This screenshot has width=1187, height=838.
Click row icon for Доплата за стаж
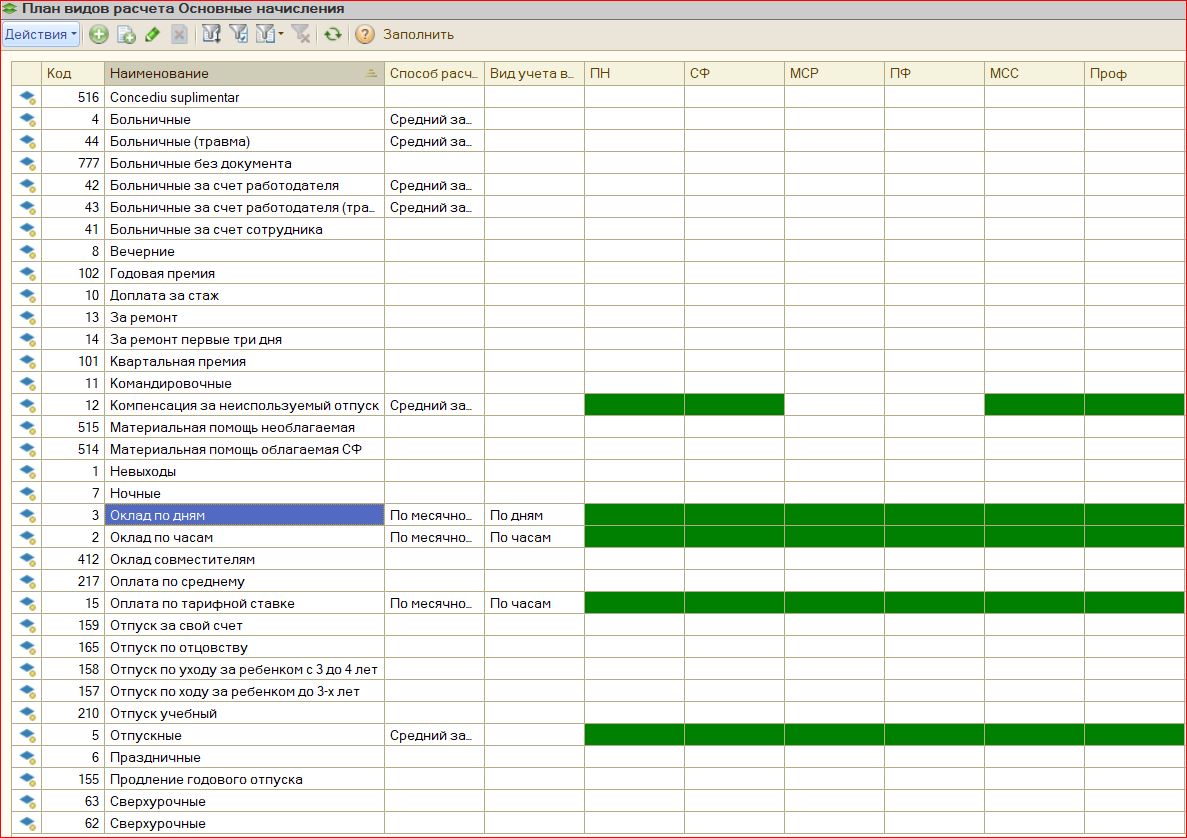(27, 295)
